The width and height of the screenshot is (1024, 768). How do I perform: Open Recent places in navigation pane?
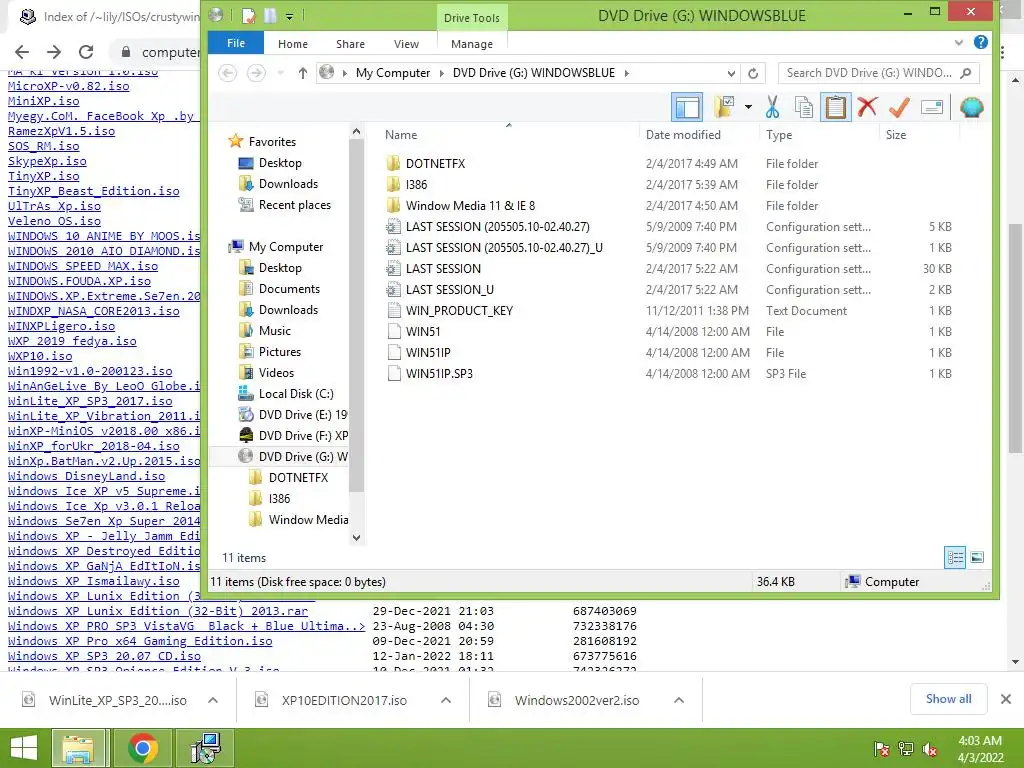[x=294, y=205]
